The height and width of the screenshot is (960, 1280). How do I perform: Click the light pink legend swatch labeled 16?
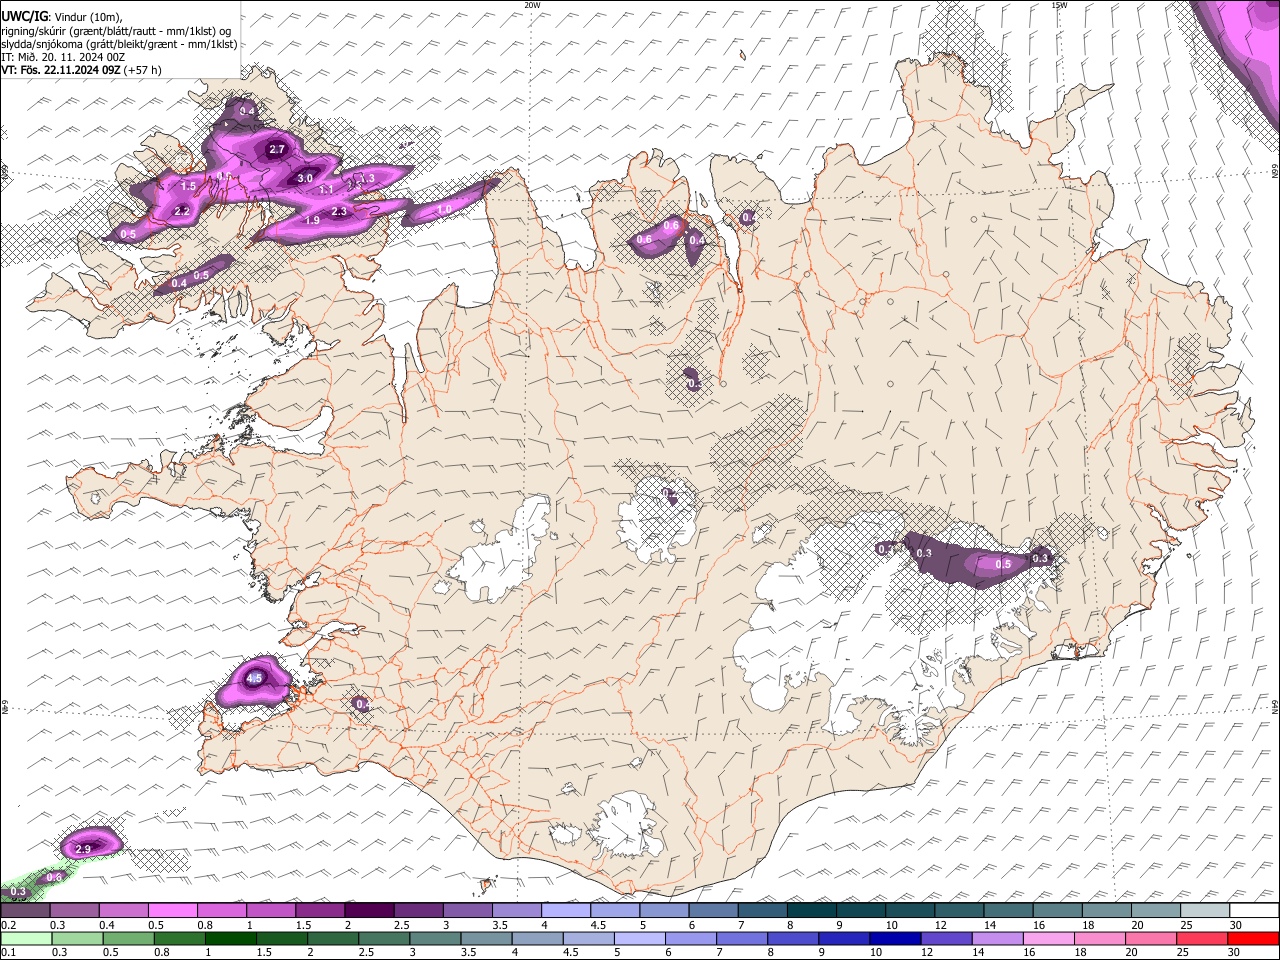click(1049, 938)
